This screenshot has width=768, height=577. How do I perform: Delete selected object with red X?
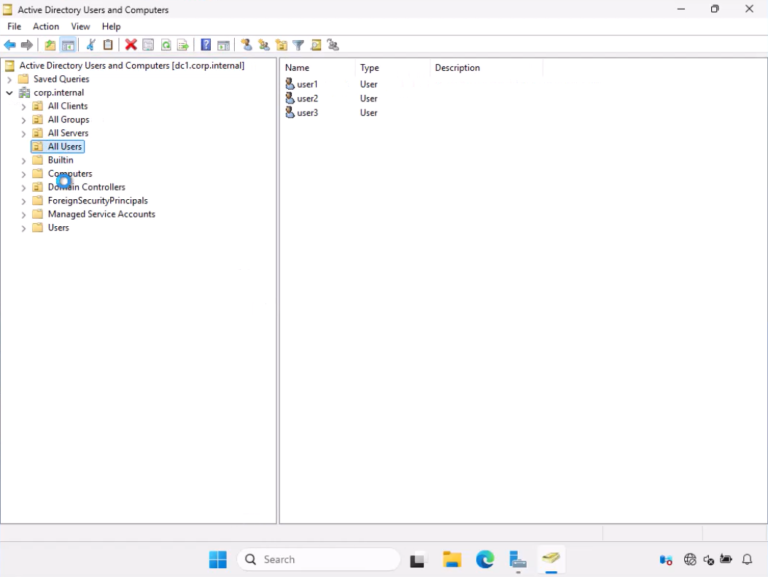pyautogui.click(x=131, y=45)
